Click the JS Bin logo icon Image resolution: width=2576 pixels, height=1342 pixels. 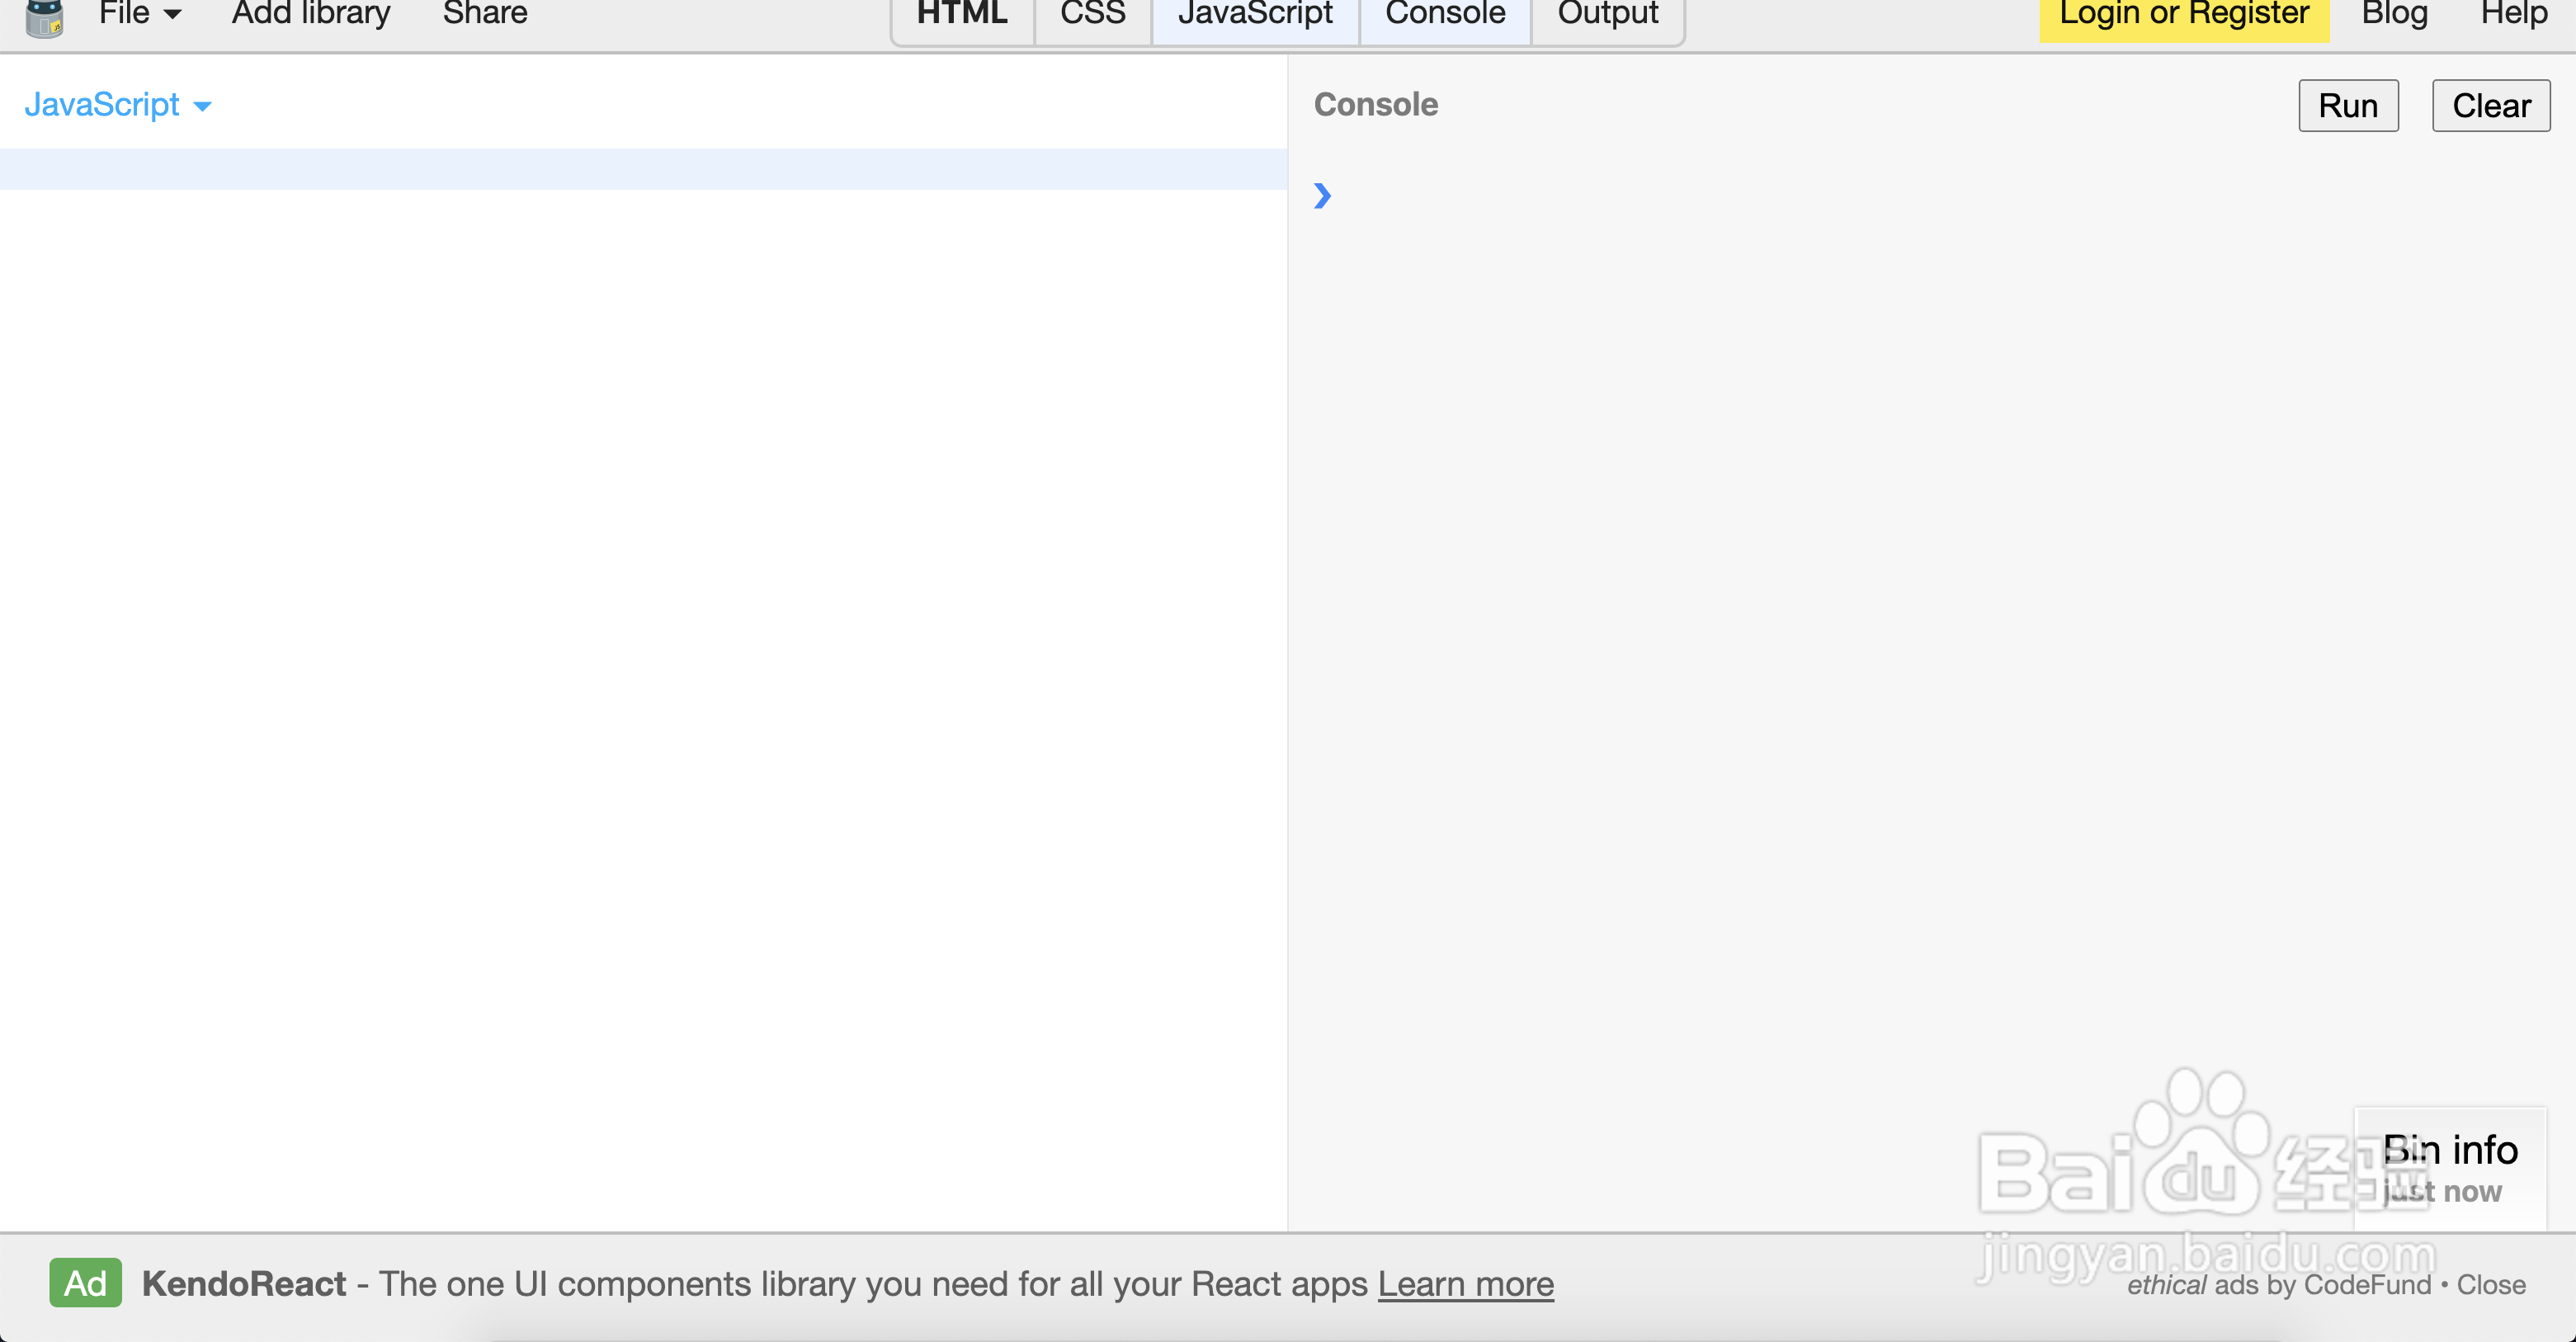coord(45,17)
